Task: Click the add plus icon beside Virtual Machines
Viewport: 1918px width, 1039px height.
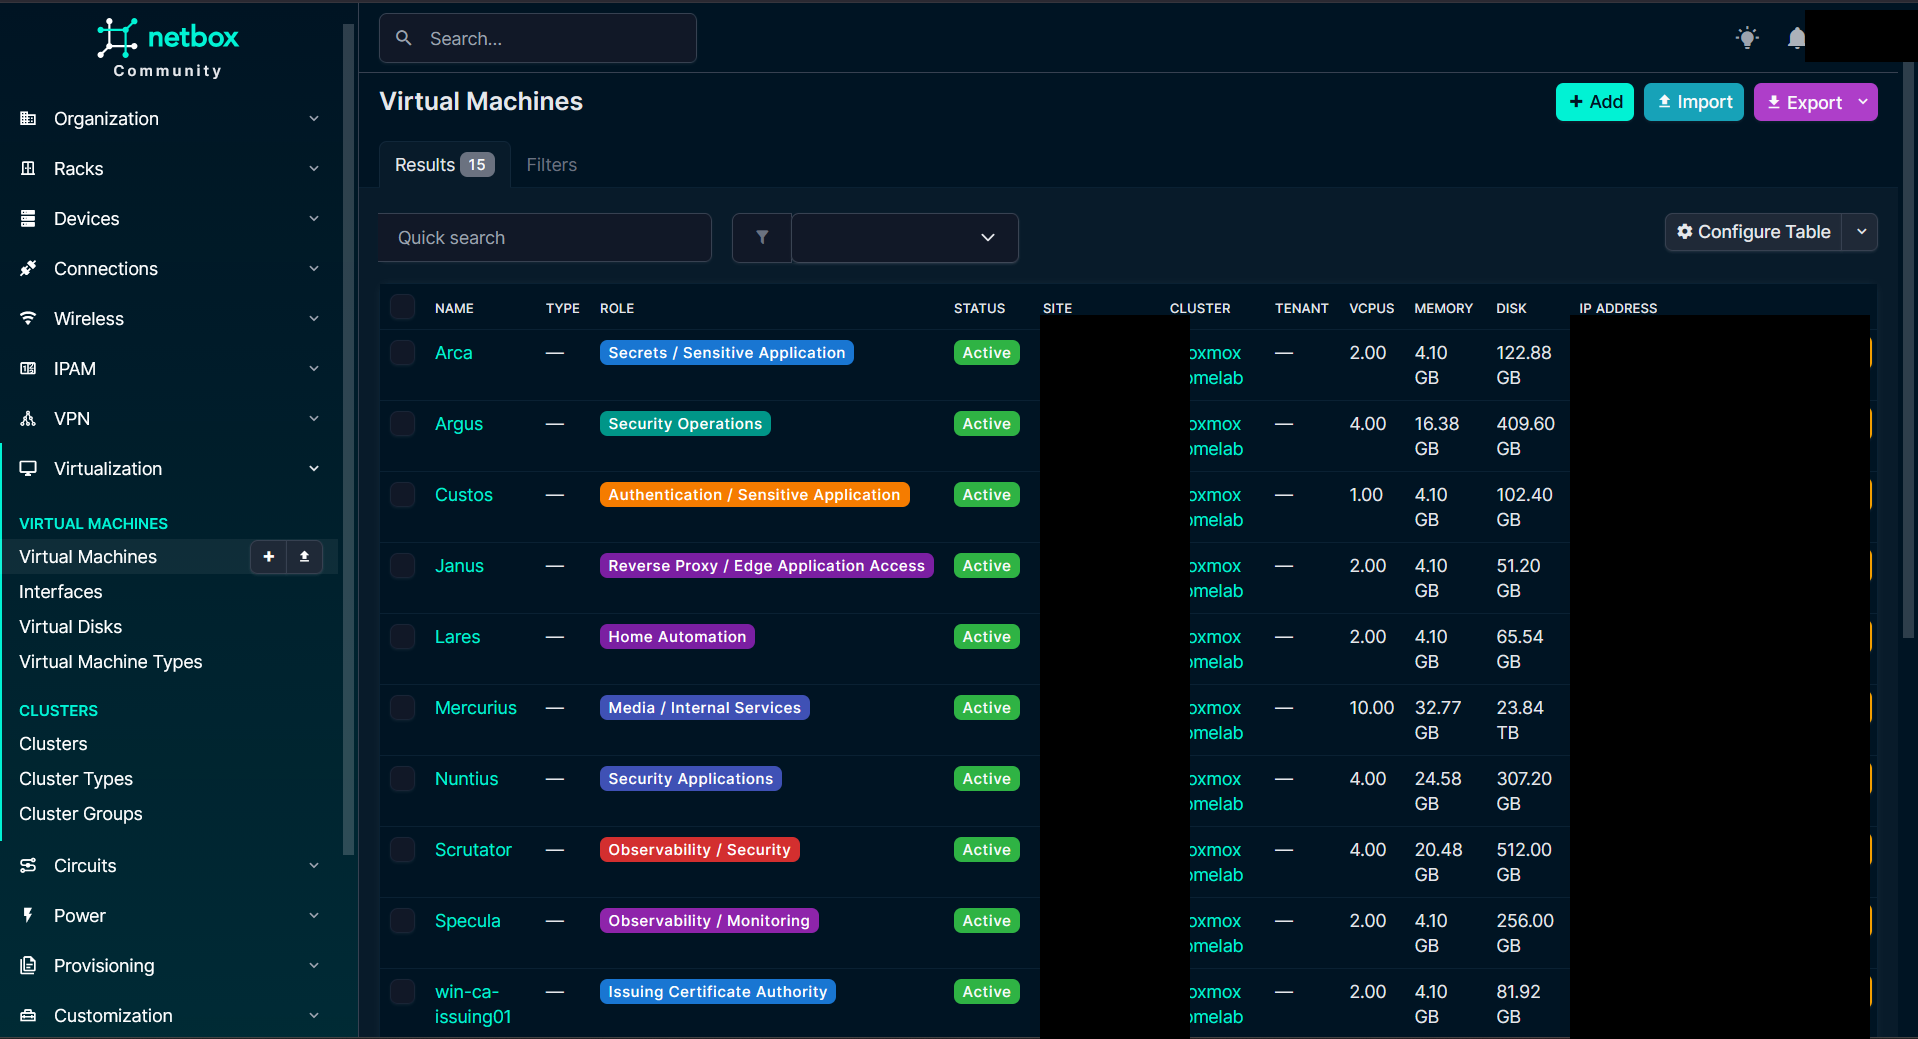Action: (x=268, y=557)
